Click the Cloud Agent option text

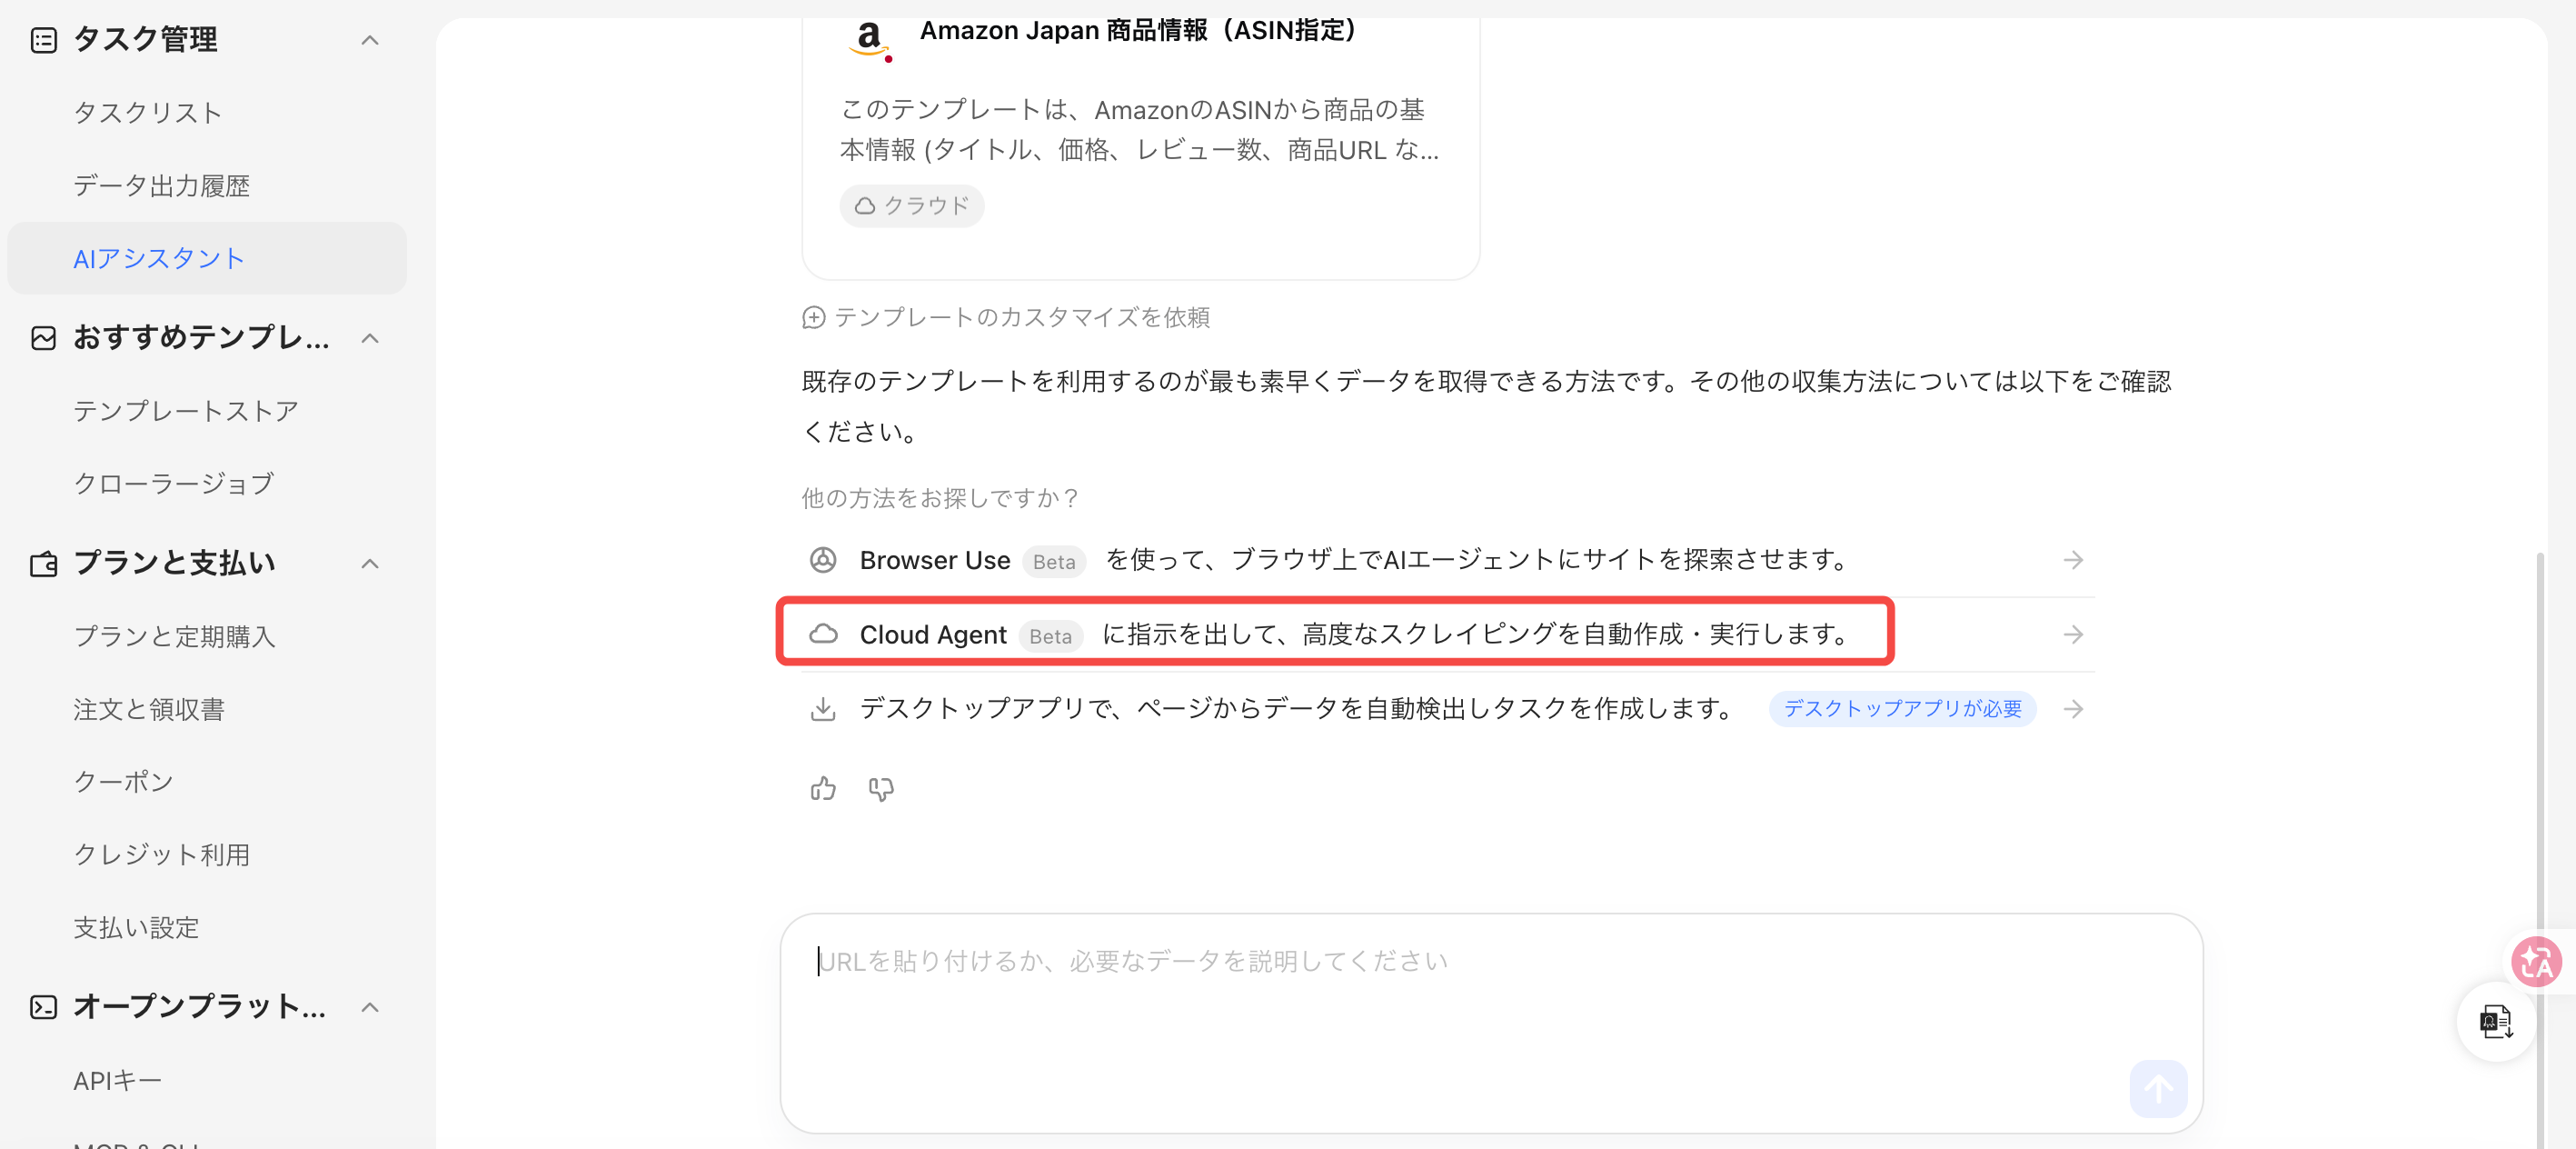click(x=1353, y=635)
